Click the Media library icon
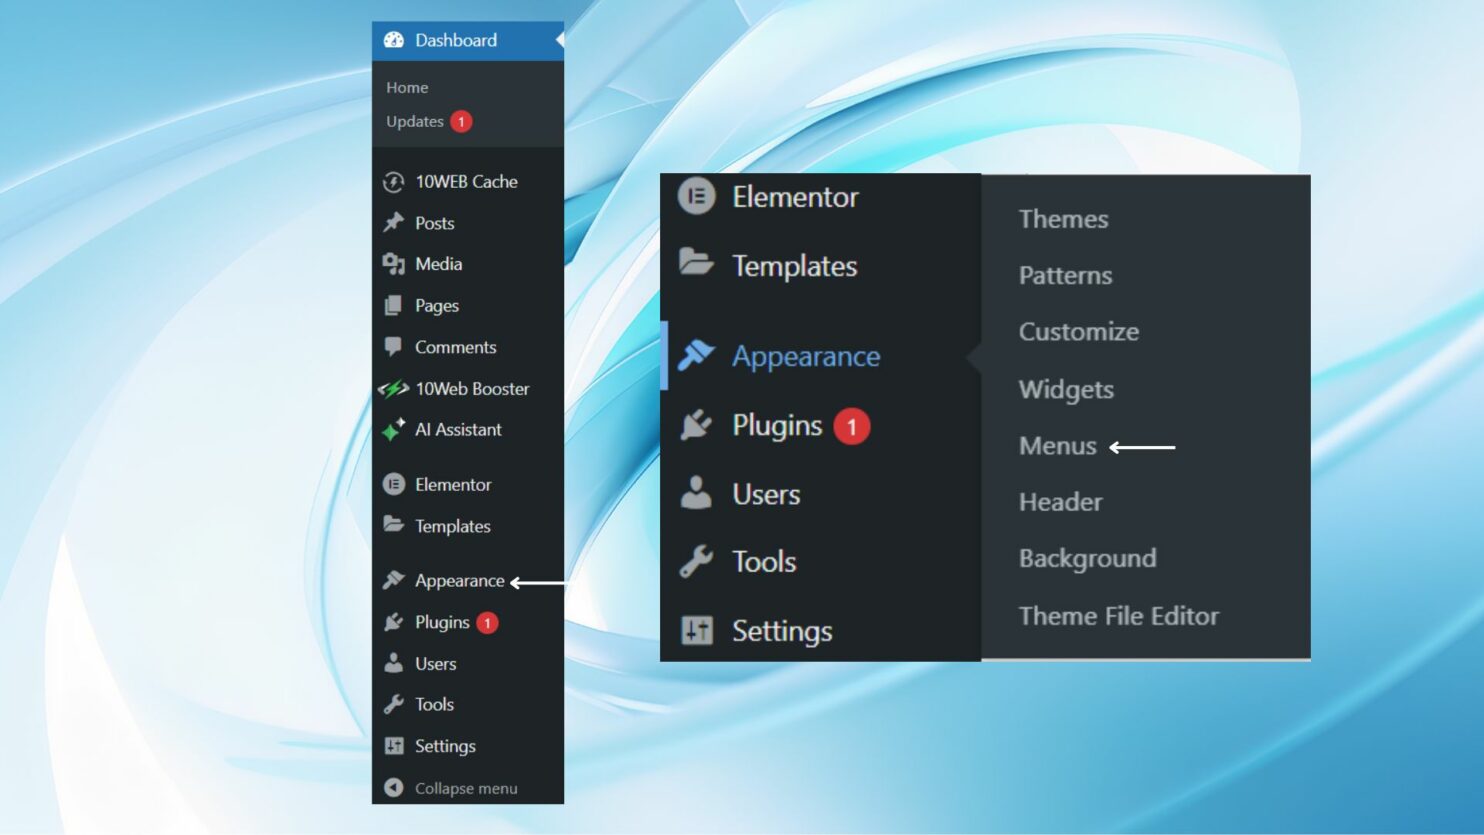This screenshot has width=1484, height=835. (x=394, y=264)
